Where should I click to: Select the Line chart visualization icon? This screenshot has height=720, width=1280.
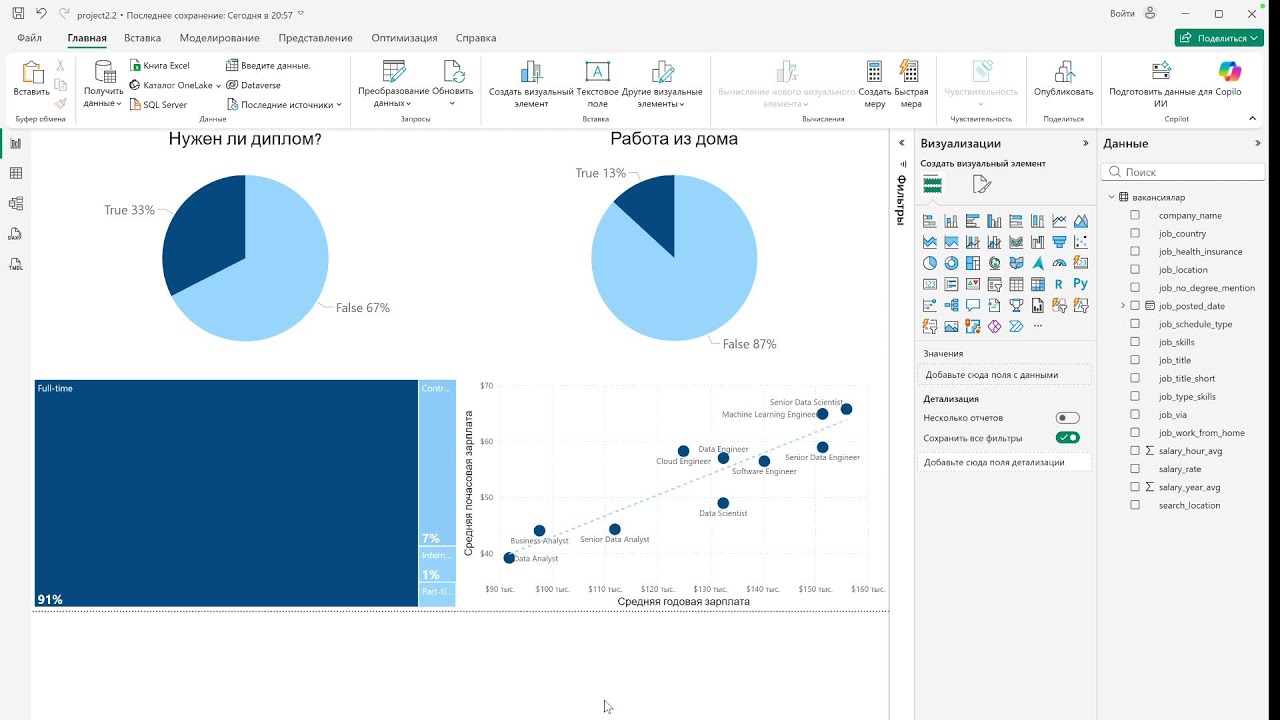tap(1059, 221)
